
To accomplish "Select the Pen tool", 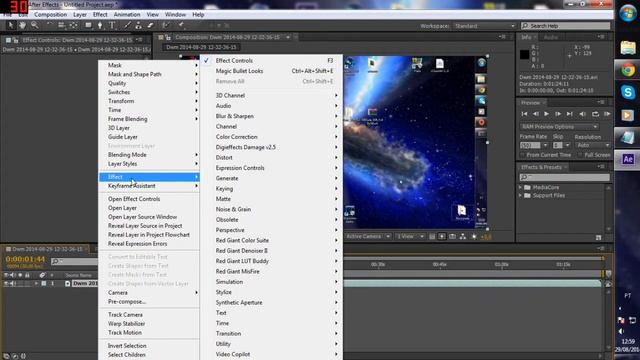I will [100, 25].
